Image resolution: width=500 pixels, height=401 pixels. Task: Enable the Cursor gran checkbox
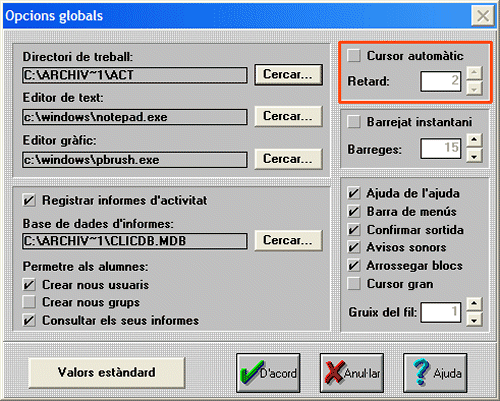pos(354,284)
